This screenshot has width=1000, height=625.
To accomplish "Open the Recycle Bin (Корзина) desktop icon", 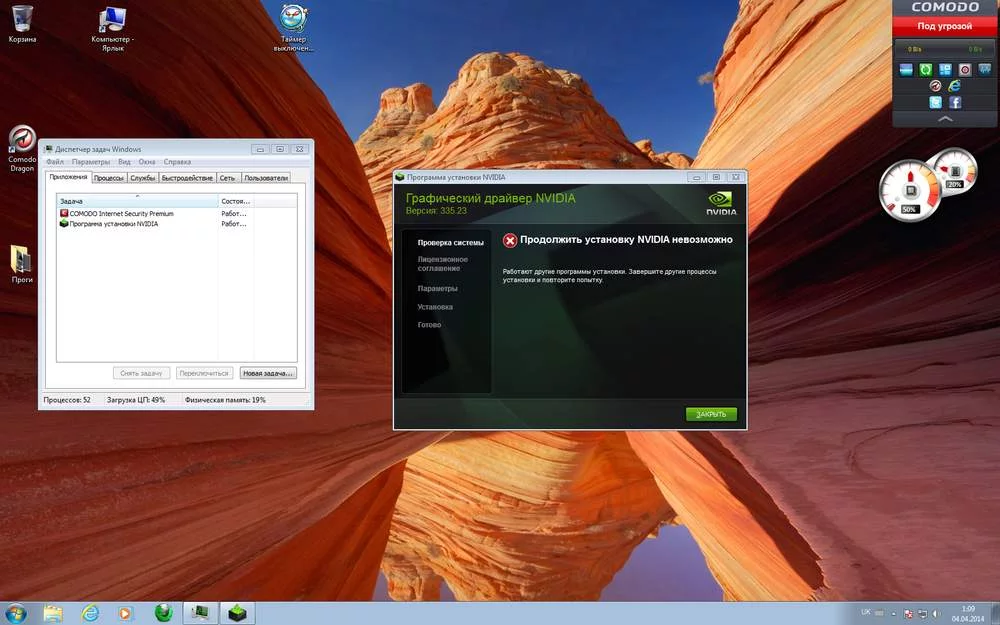I will 22,24.
